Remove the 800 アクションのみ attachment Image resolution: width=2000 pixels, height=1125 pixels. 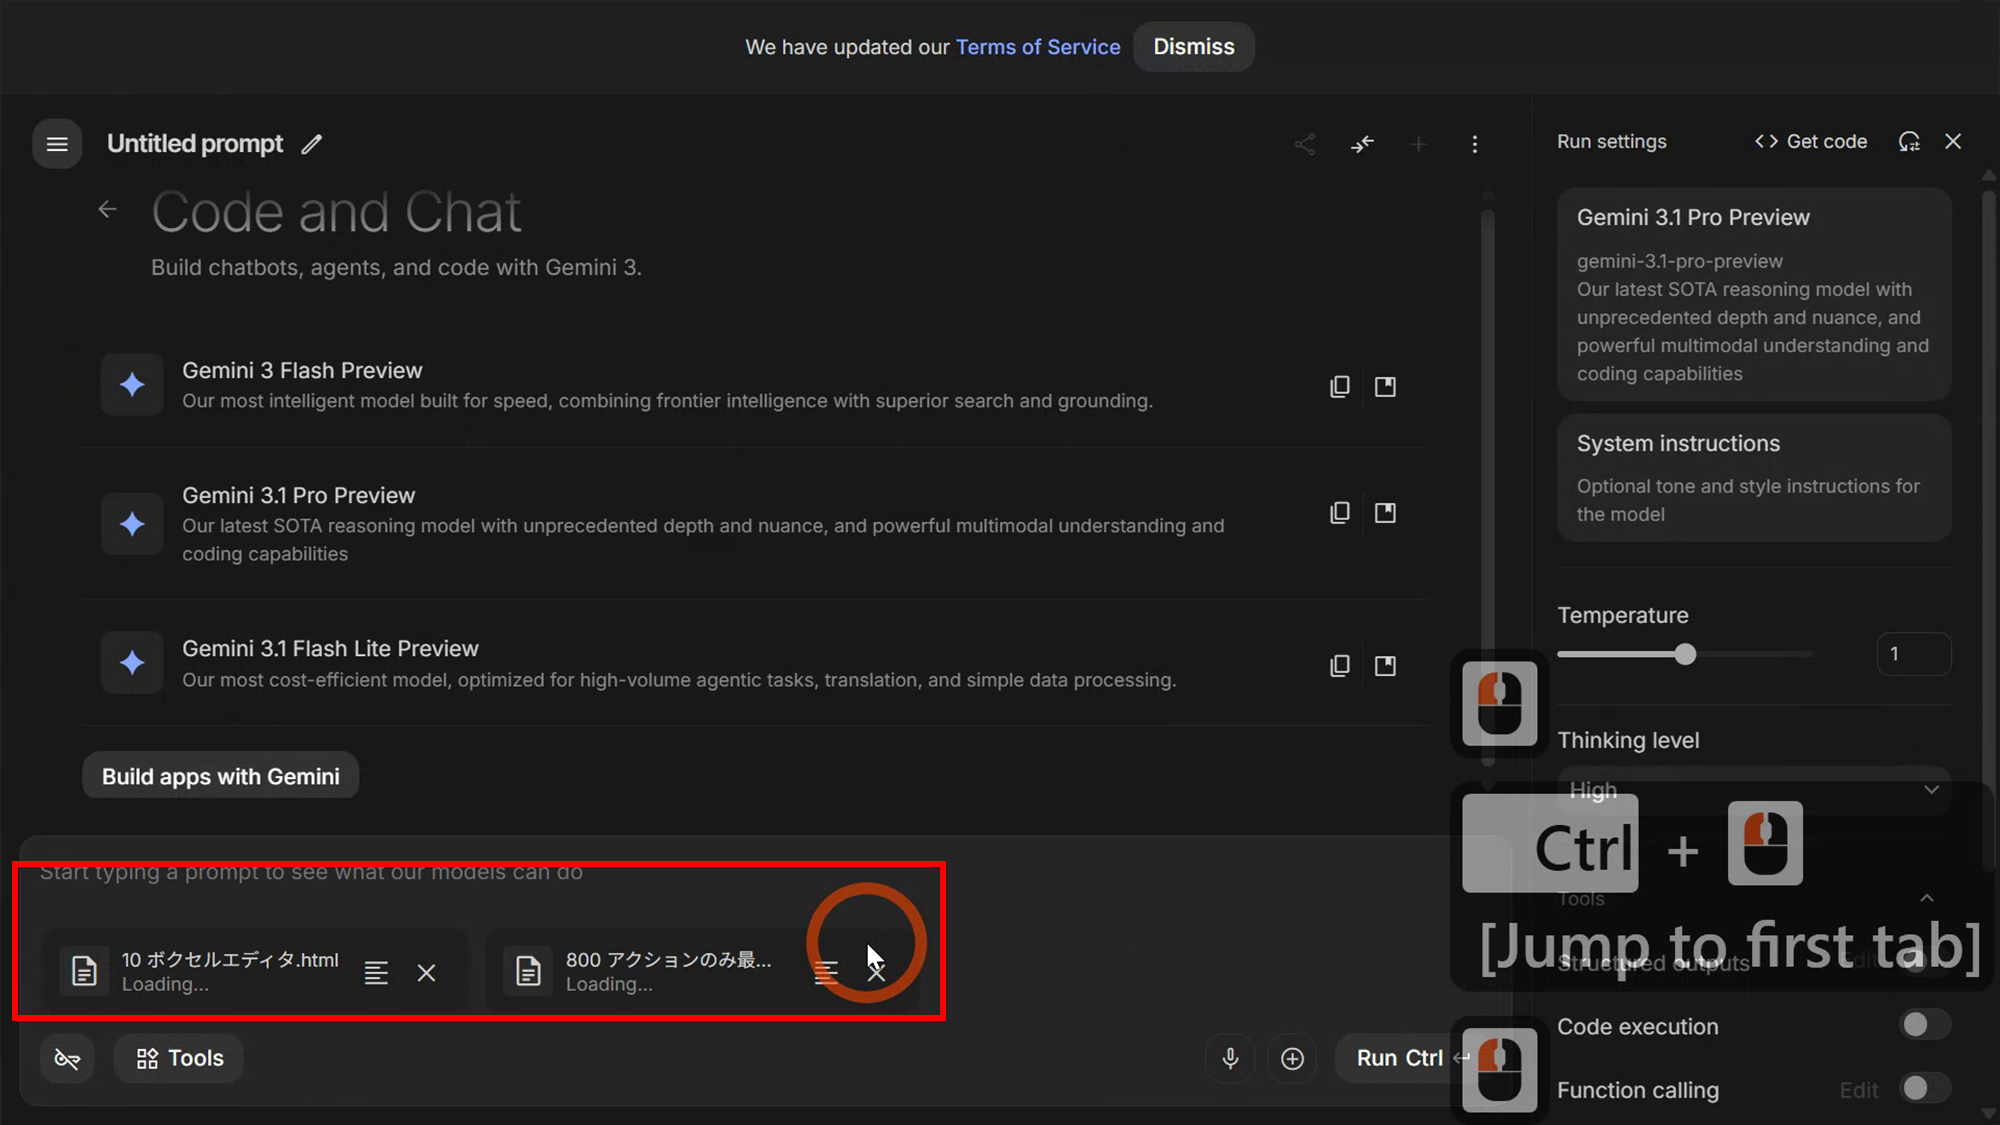tap(876, 973)
